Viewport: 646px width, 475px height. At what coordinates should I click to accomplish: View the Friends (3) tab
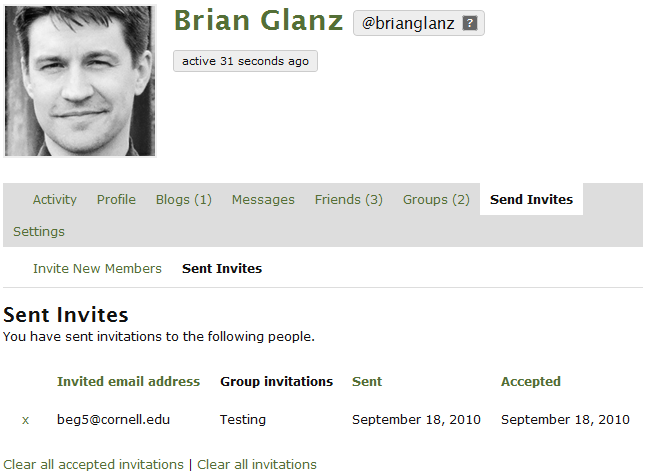pos(349,199)
